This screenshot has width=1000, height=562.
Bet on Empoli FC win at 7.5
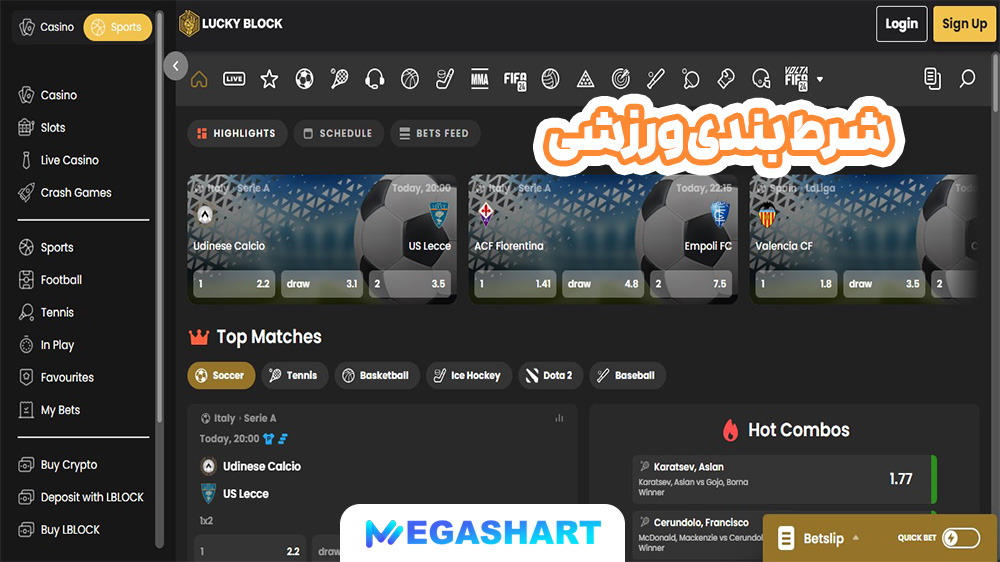click(691, 284)
